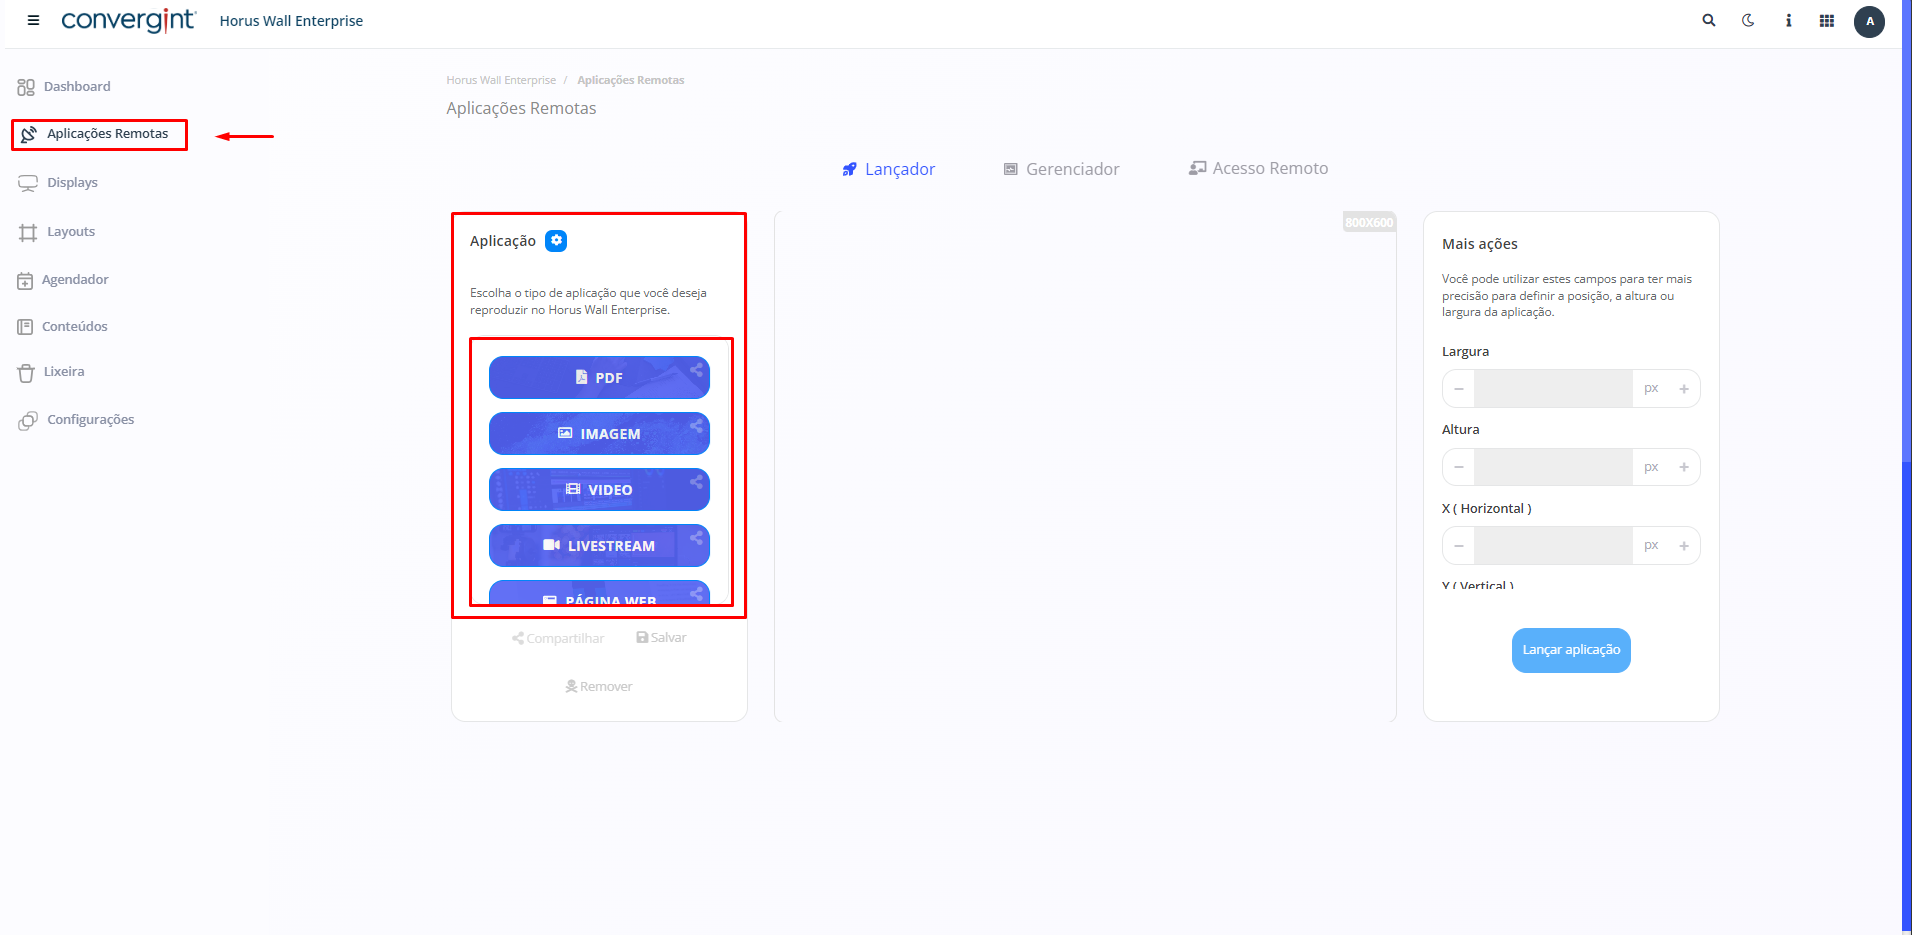Click Horus Wall Enterprise breadcrumb link
Viewport: 1912px width, 935px height.
(501, 80)
